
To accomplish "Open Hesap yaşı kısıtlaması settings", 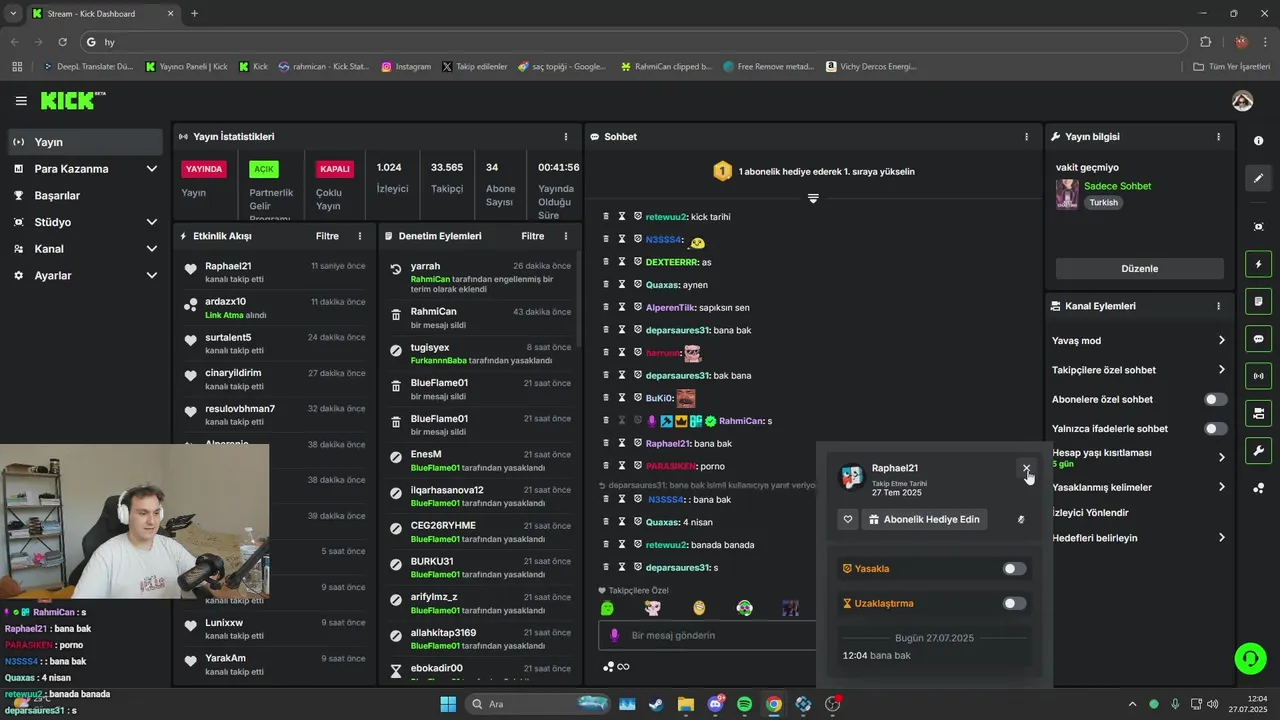I will point(1138,457).
